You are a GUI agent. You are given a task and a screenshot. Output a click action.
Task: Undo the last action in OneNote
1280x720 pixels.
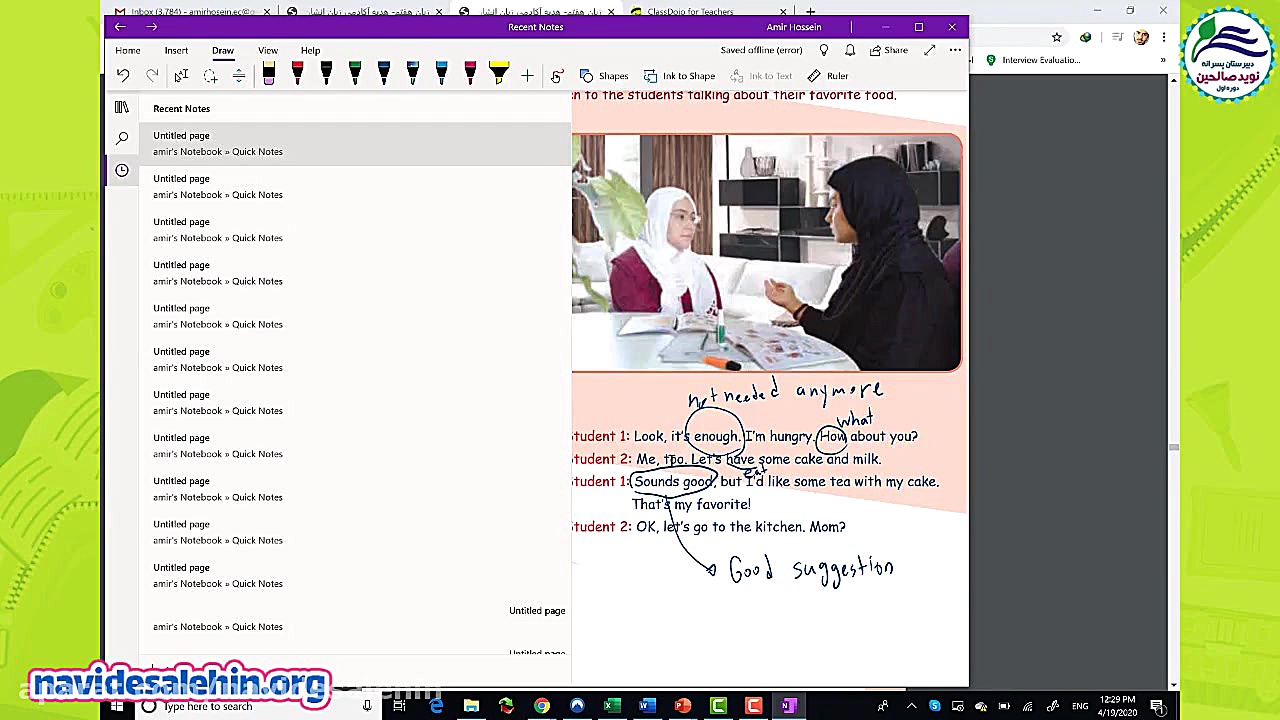point(123,76)
